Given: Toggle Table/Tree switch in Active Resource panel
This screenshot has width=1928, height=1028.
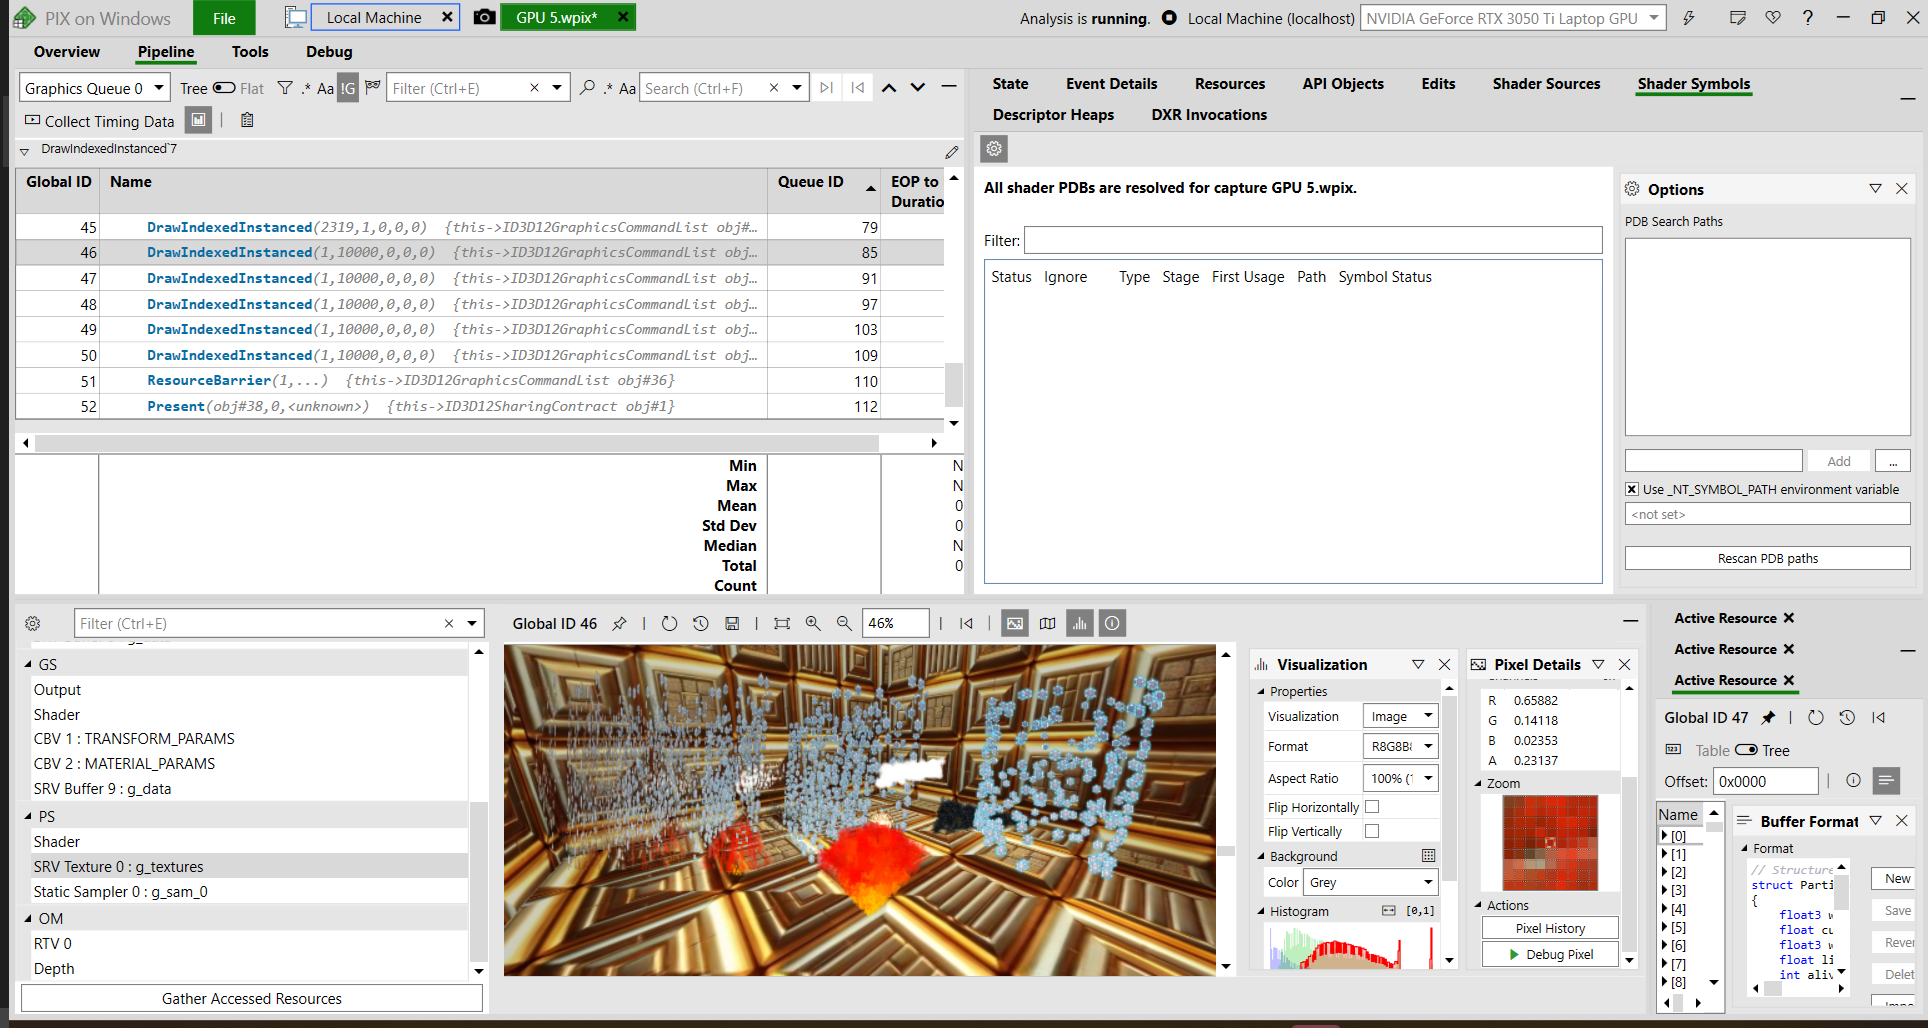Looking at the screenshot, I should (x=1746, y=750).
